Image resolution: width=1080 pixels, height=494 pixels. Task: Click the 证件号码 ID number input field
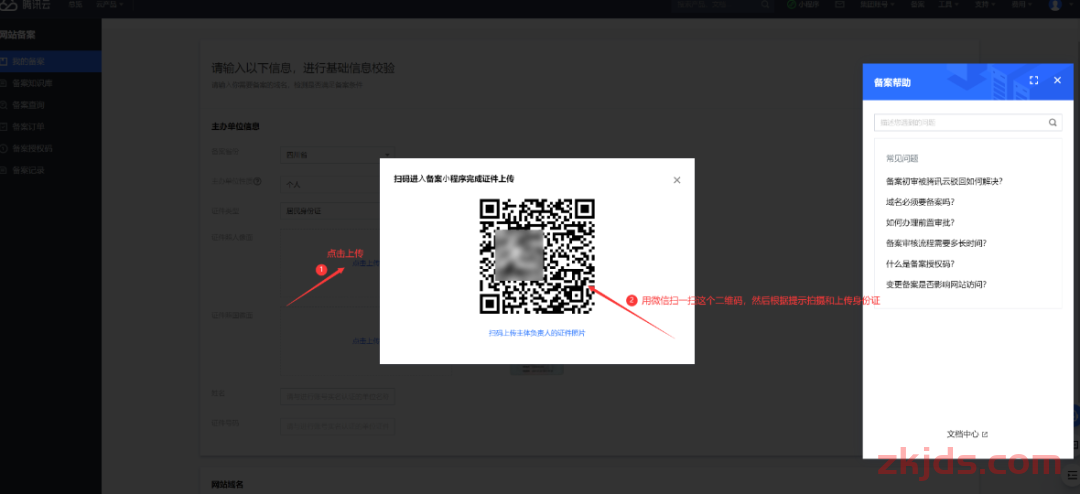click(338, 426)
